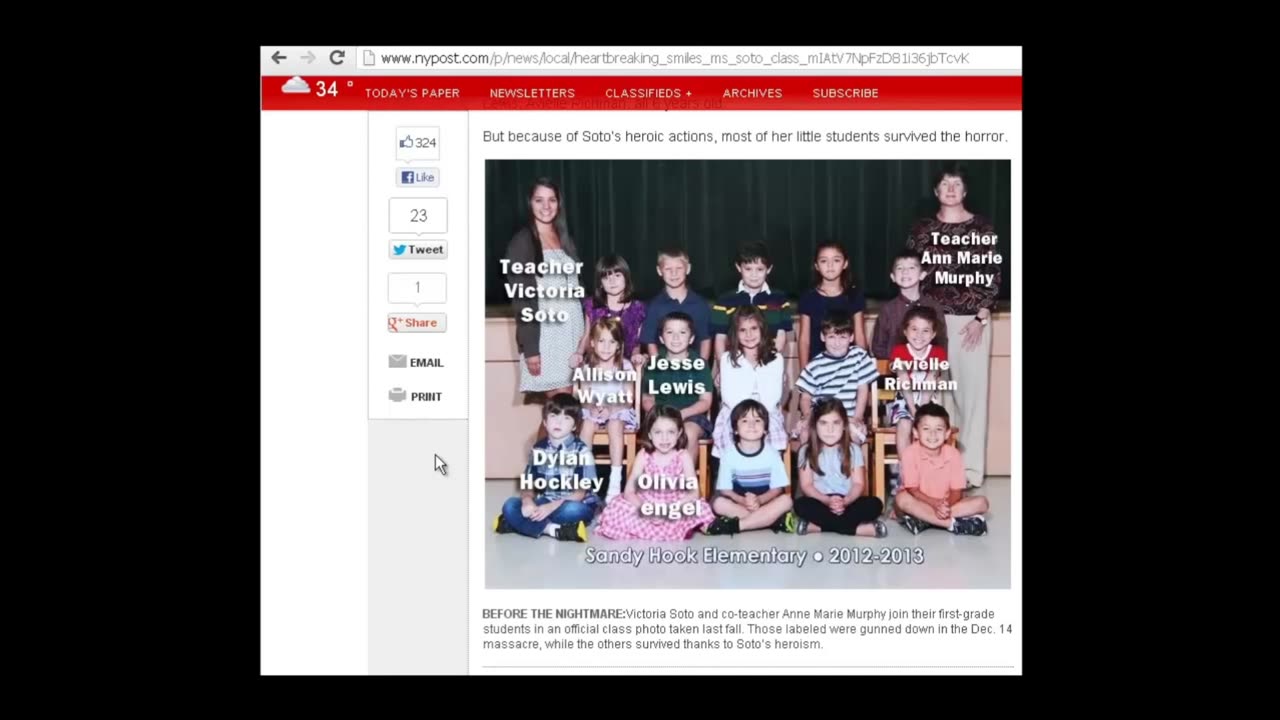Image resolution: width=1280 pixels, height=720 pixels.
Task: Open the Sandy Hook class photo
Action: click(x=747, y=374)
